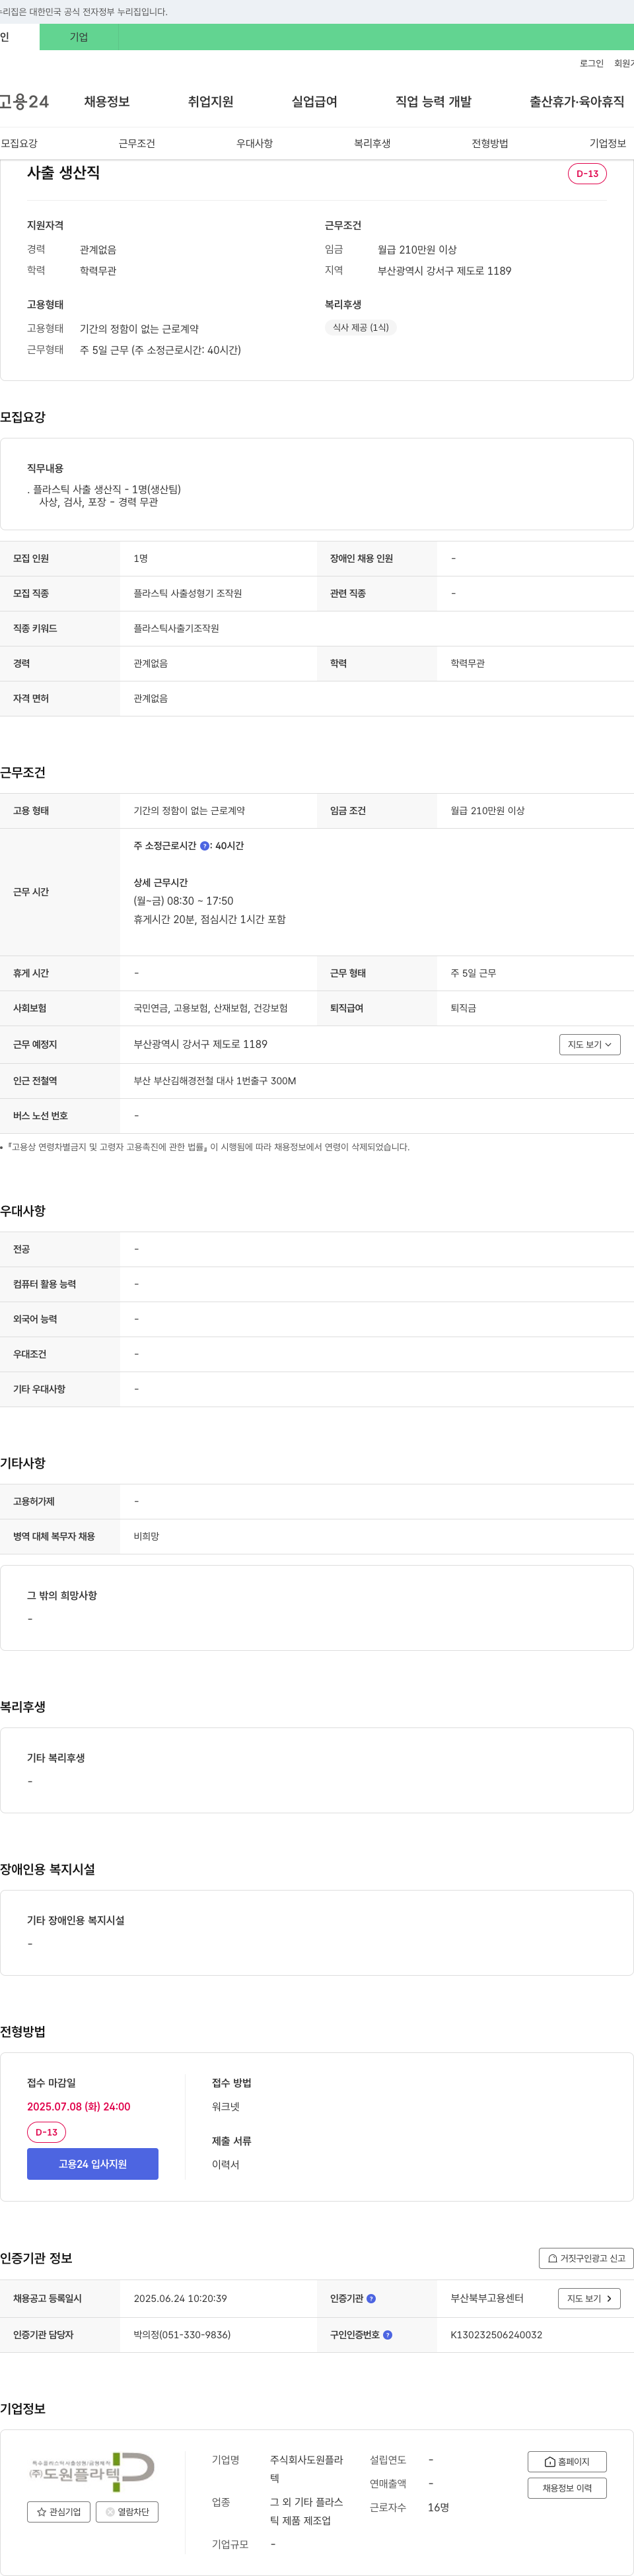Jump to the 근무조건 section tab
The width and height of the screenshot is (634, 2576).
coord(137,144)
